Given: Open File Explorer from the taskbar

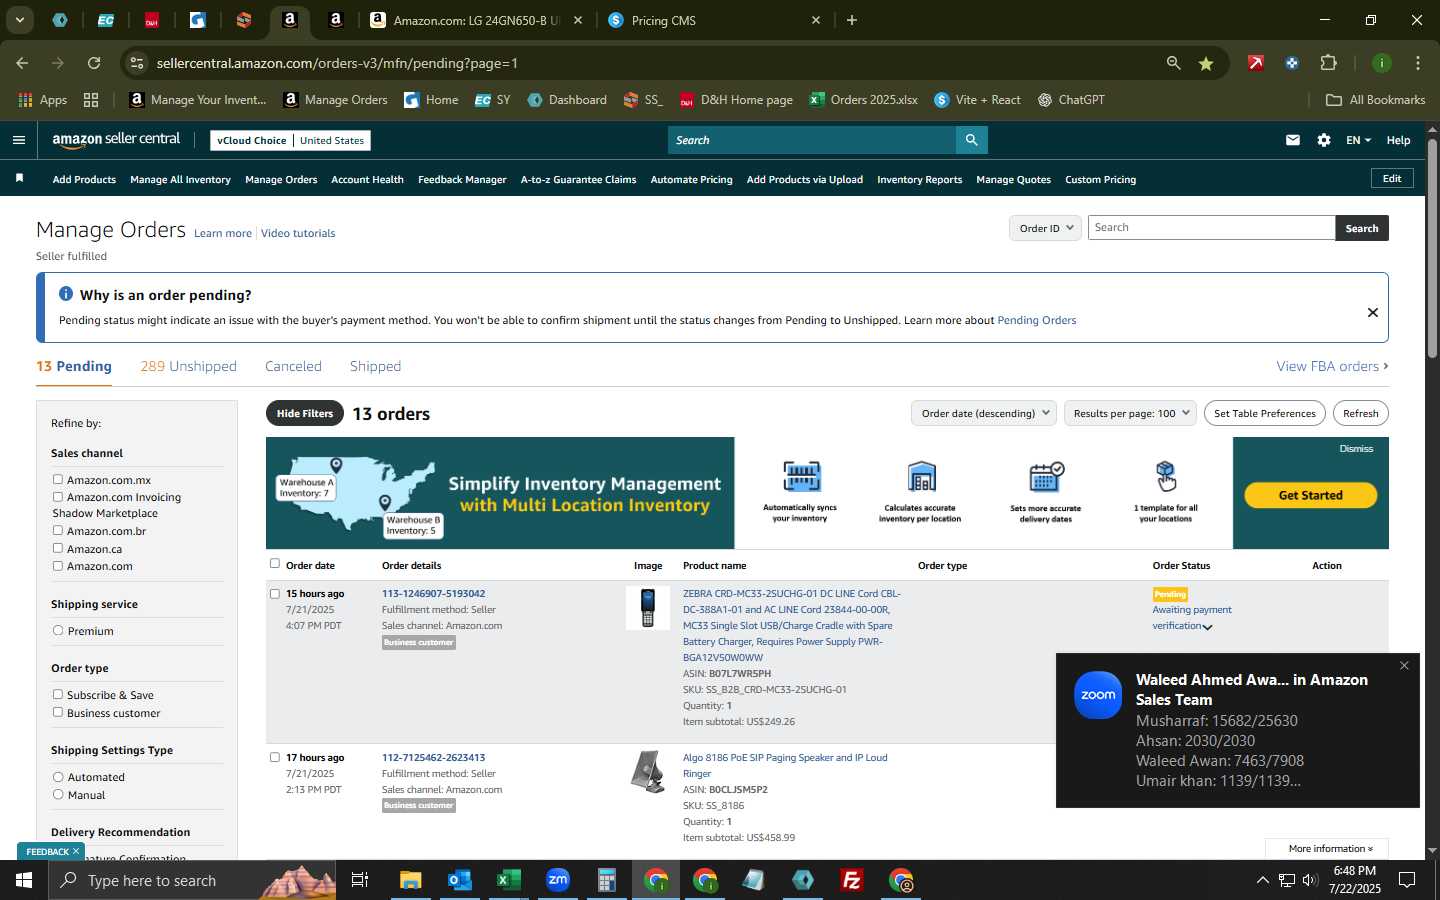Looking at the screenshot, I should [410, 880].
